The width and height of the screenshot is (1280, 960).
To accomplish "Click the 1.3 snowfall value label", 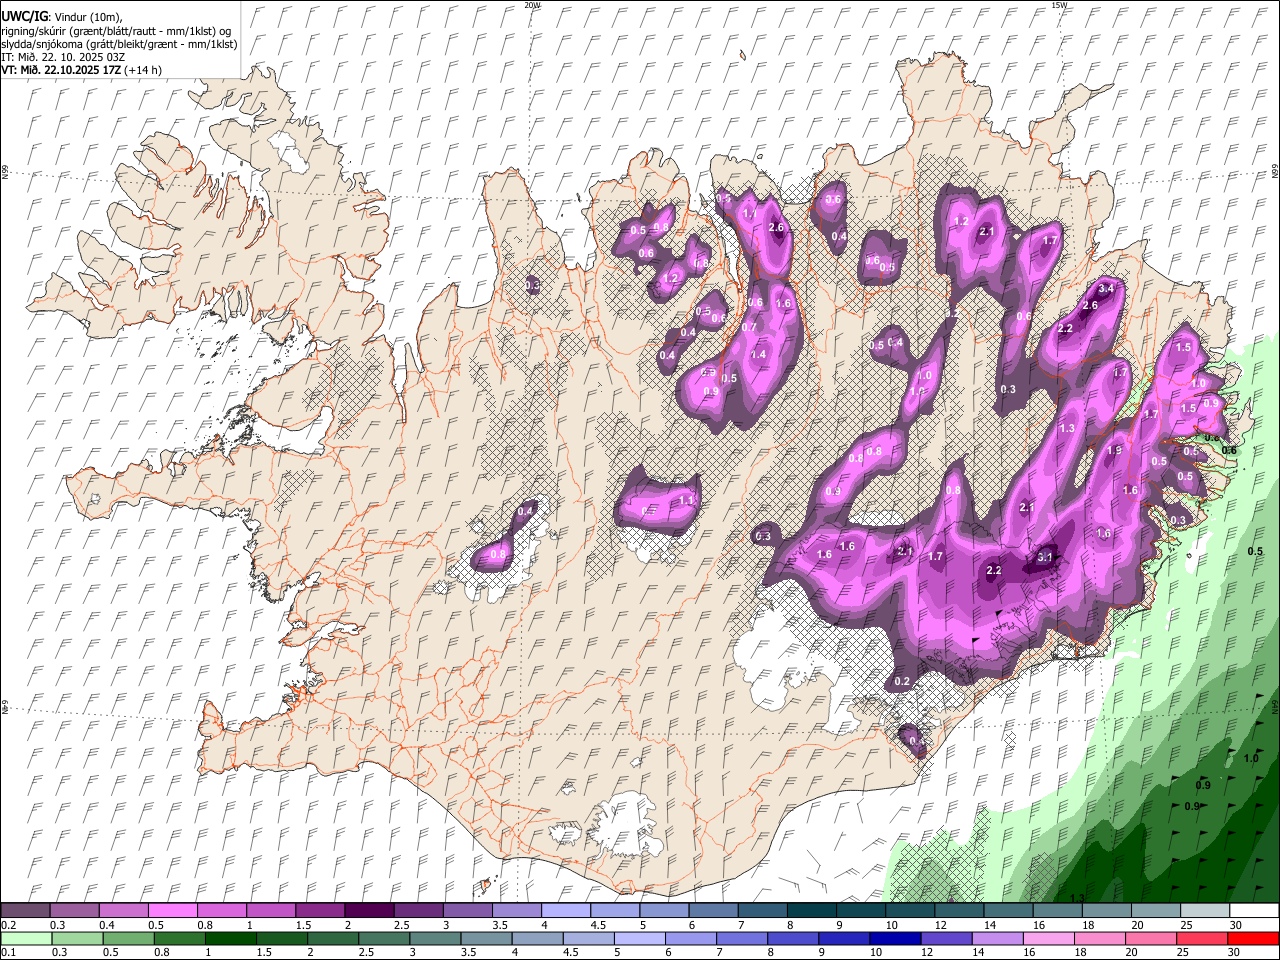I will click(1067, 428).
